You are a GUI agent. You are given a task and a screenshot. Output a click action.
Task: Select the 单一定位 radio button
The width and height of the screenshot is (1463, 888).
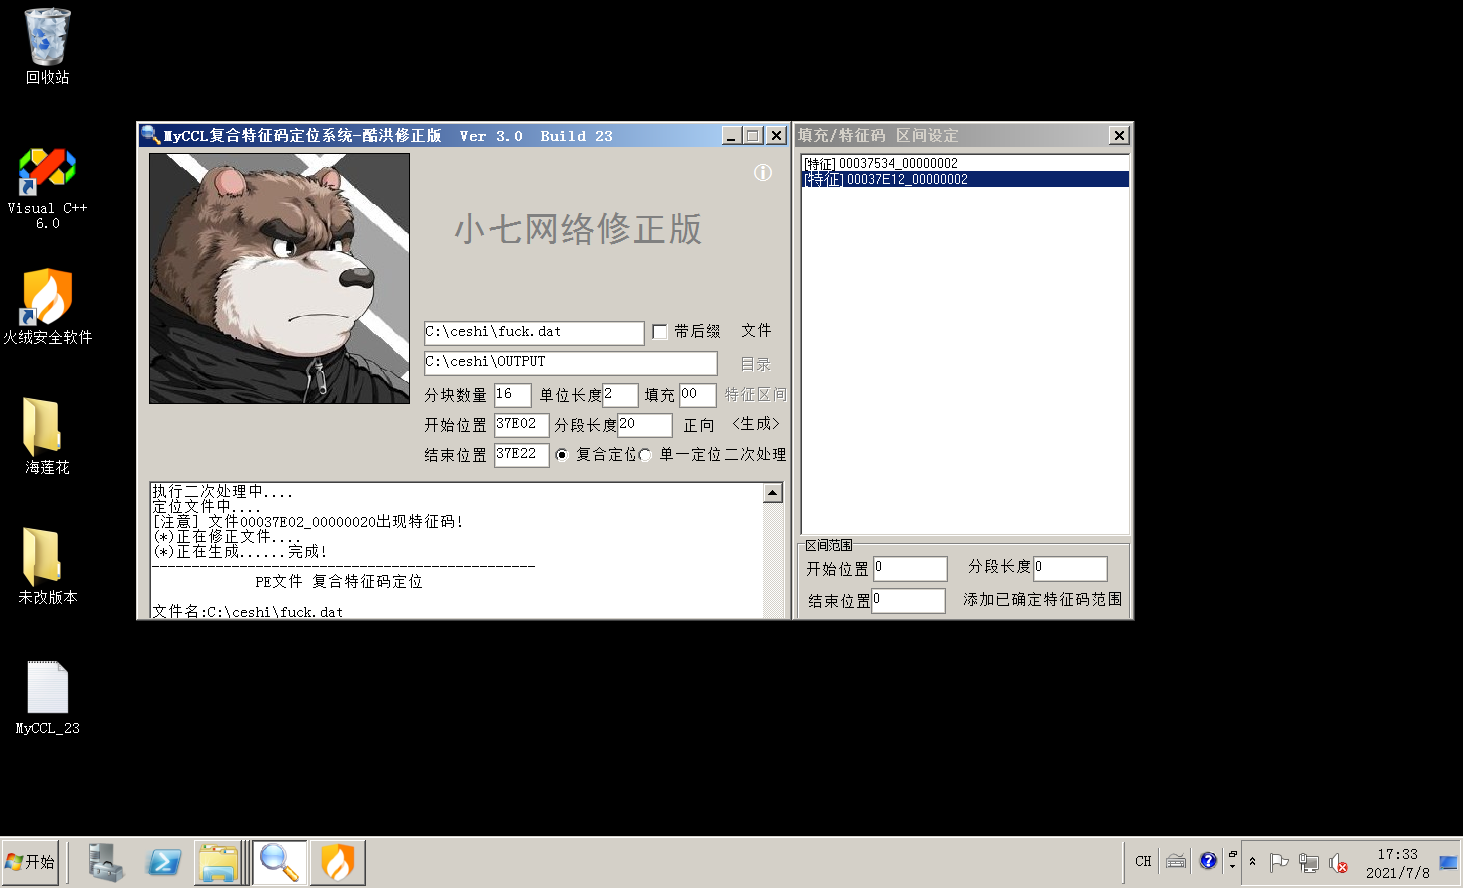tap(645, 455)
